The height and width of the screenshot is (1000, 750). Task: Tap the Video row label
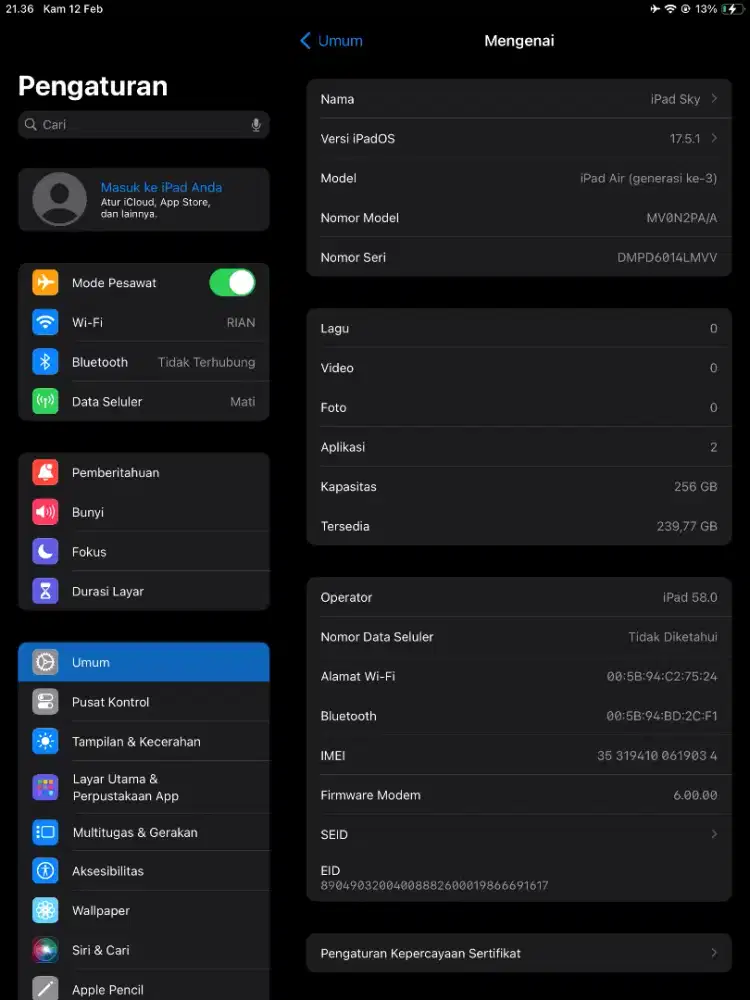point(337,368)
